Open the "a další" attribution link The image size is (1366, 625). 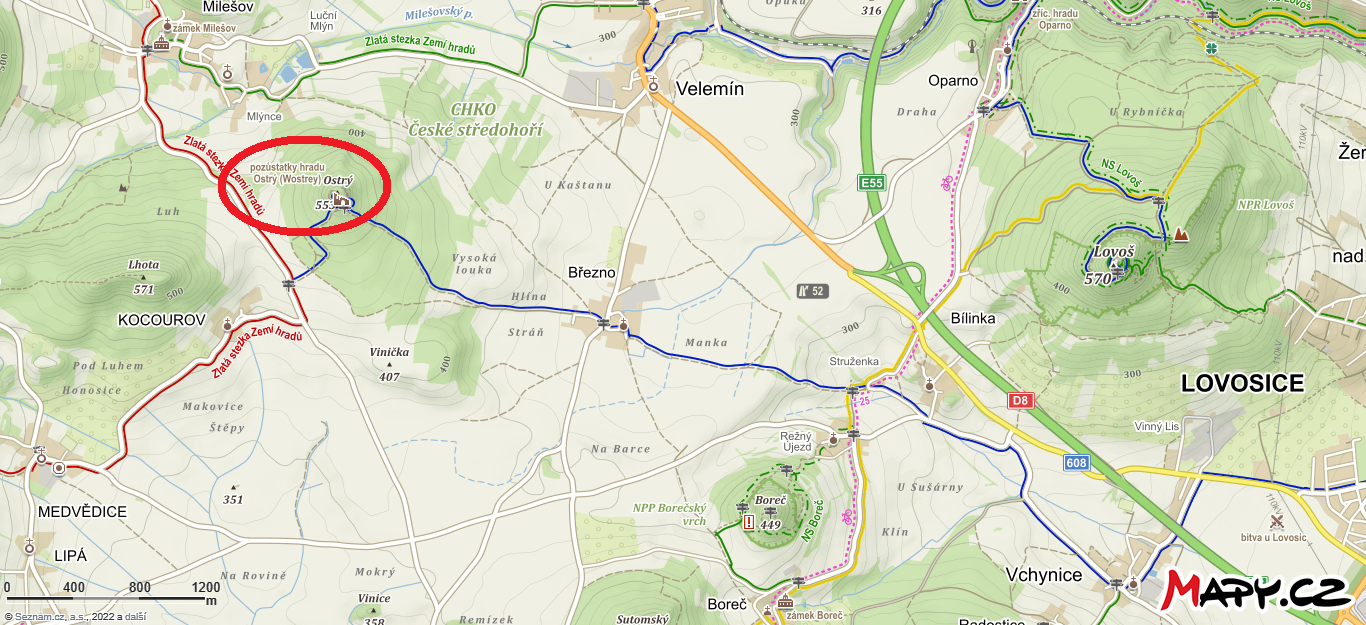click(135, 617)
